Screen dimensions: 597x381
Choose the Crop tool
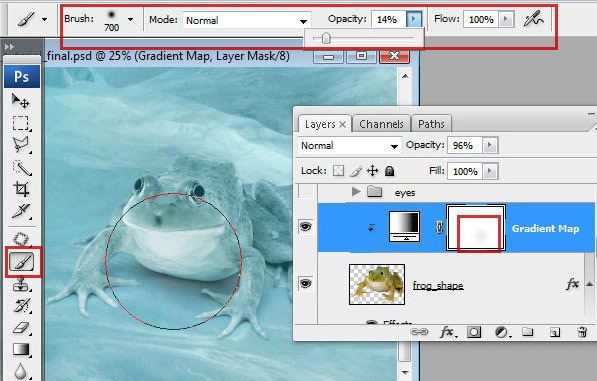point(21,189)
